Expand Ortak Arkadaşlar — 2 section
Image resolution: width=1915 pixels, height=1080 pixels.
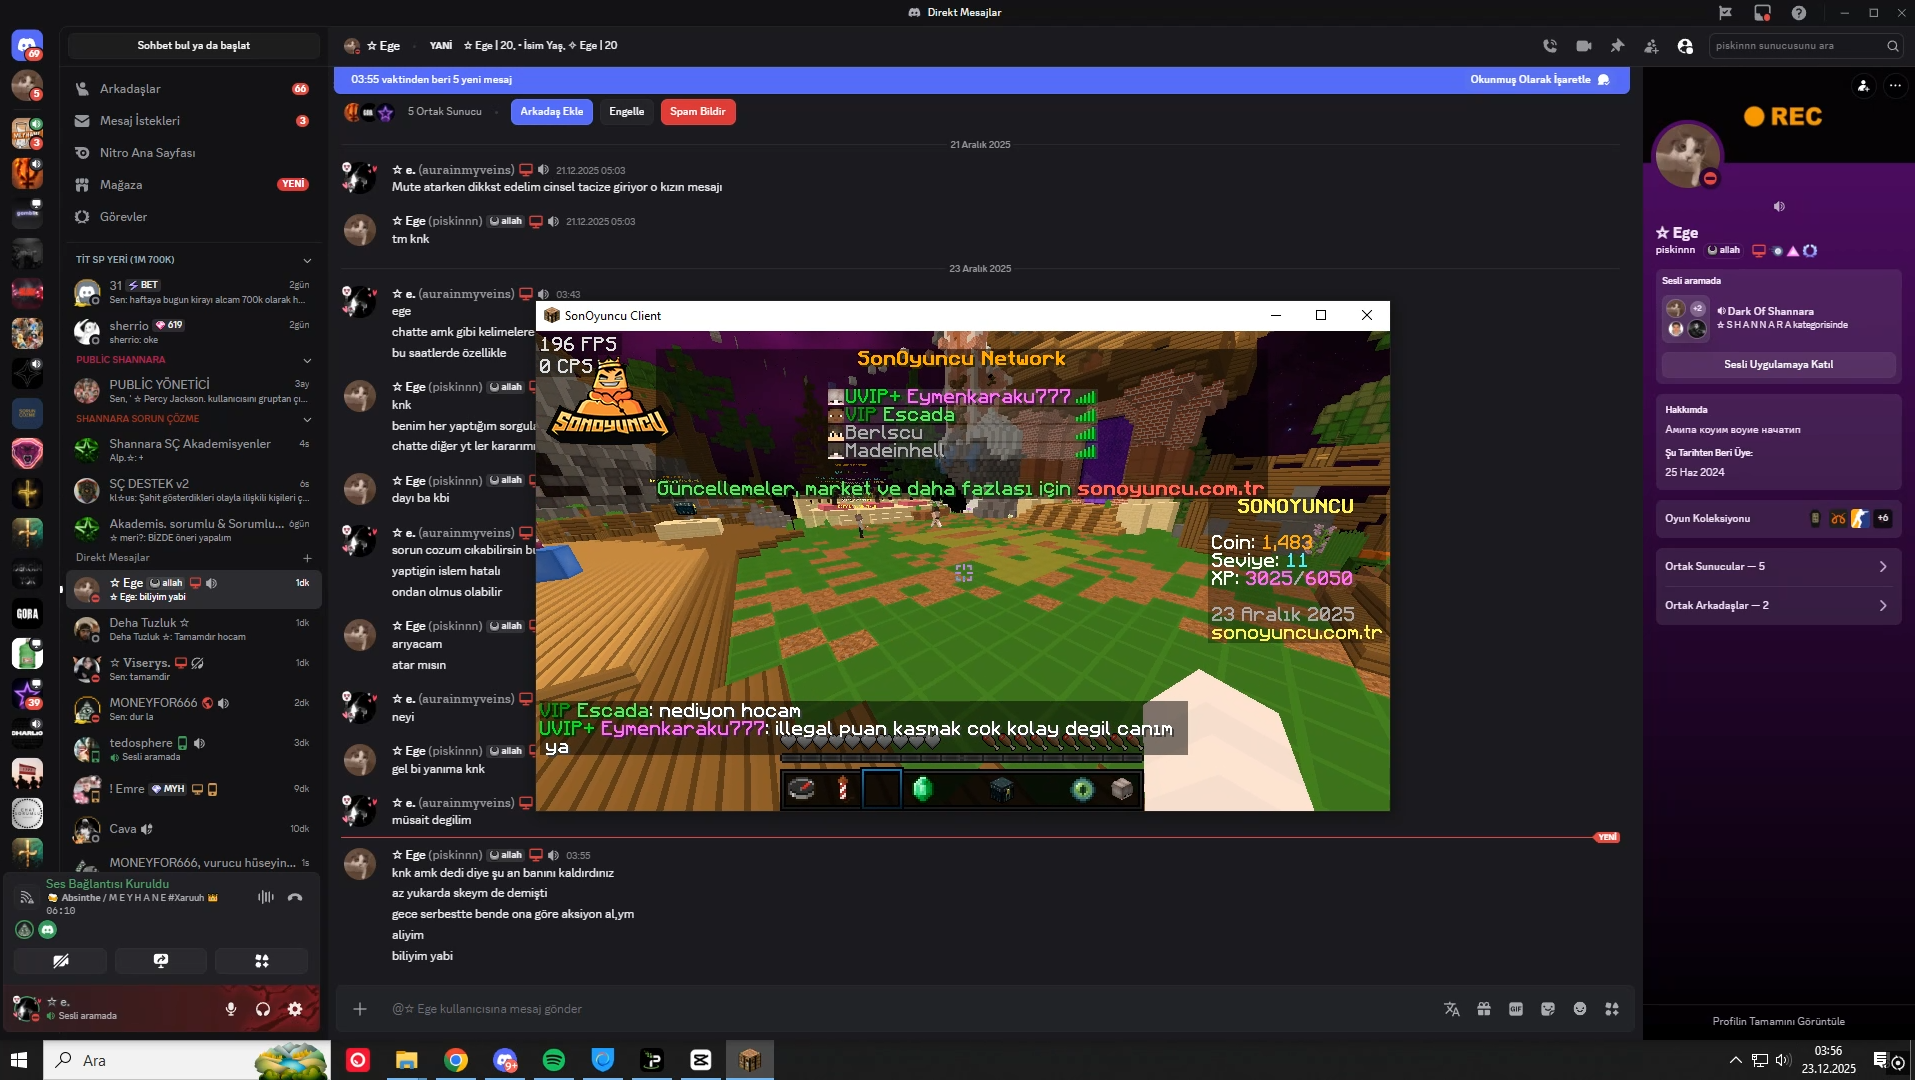click(1777, 605)
